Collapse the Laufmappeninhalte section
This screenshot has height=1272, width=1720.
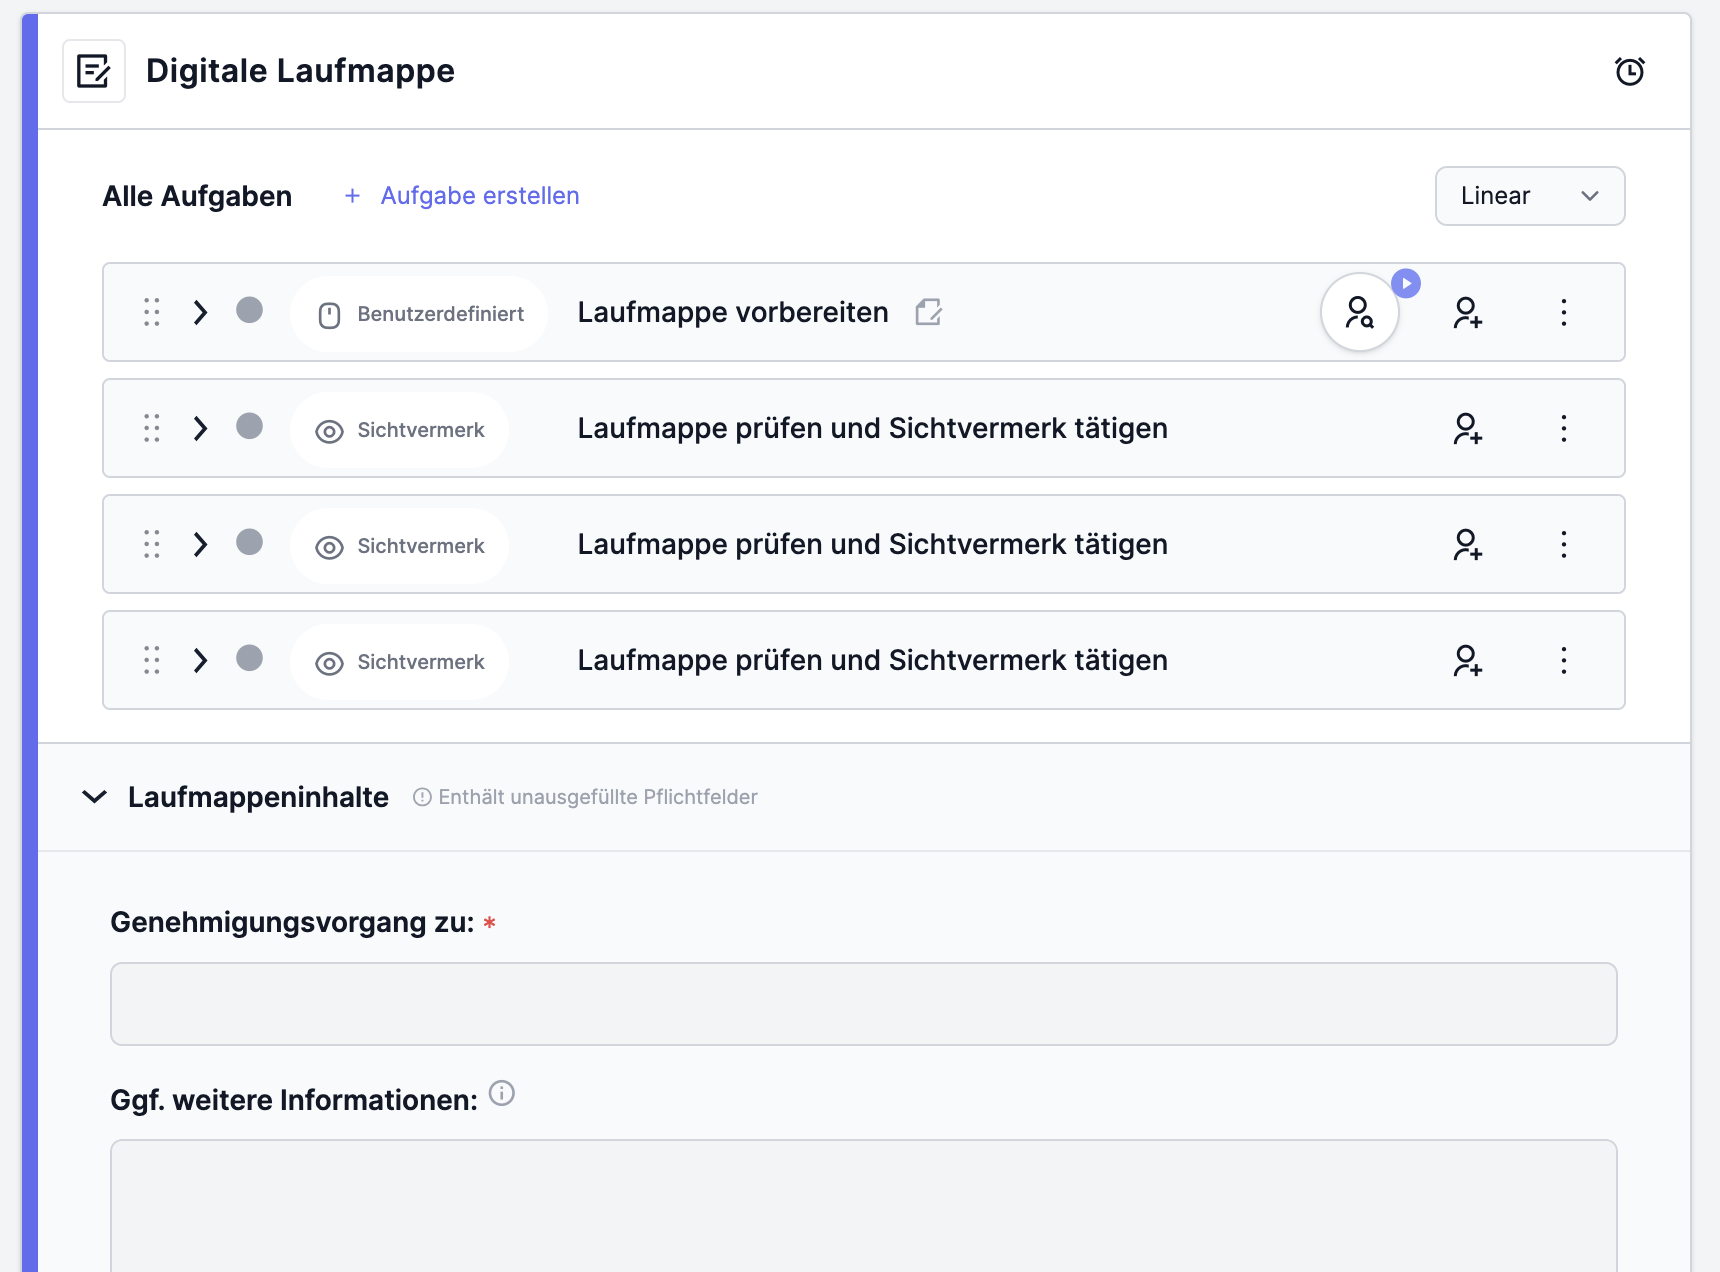[95, 797]
